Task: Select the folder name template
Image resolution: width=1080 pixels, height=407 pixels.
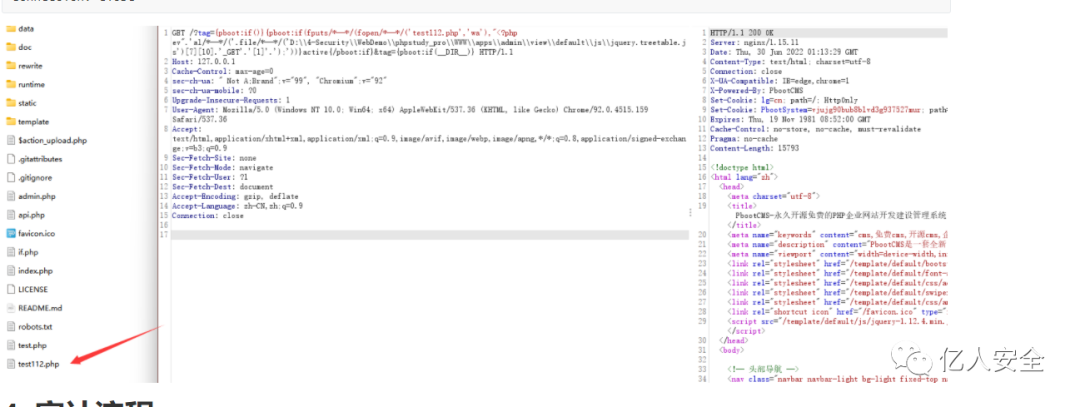Action: (x=34, y=122)
